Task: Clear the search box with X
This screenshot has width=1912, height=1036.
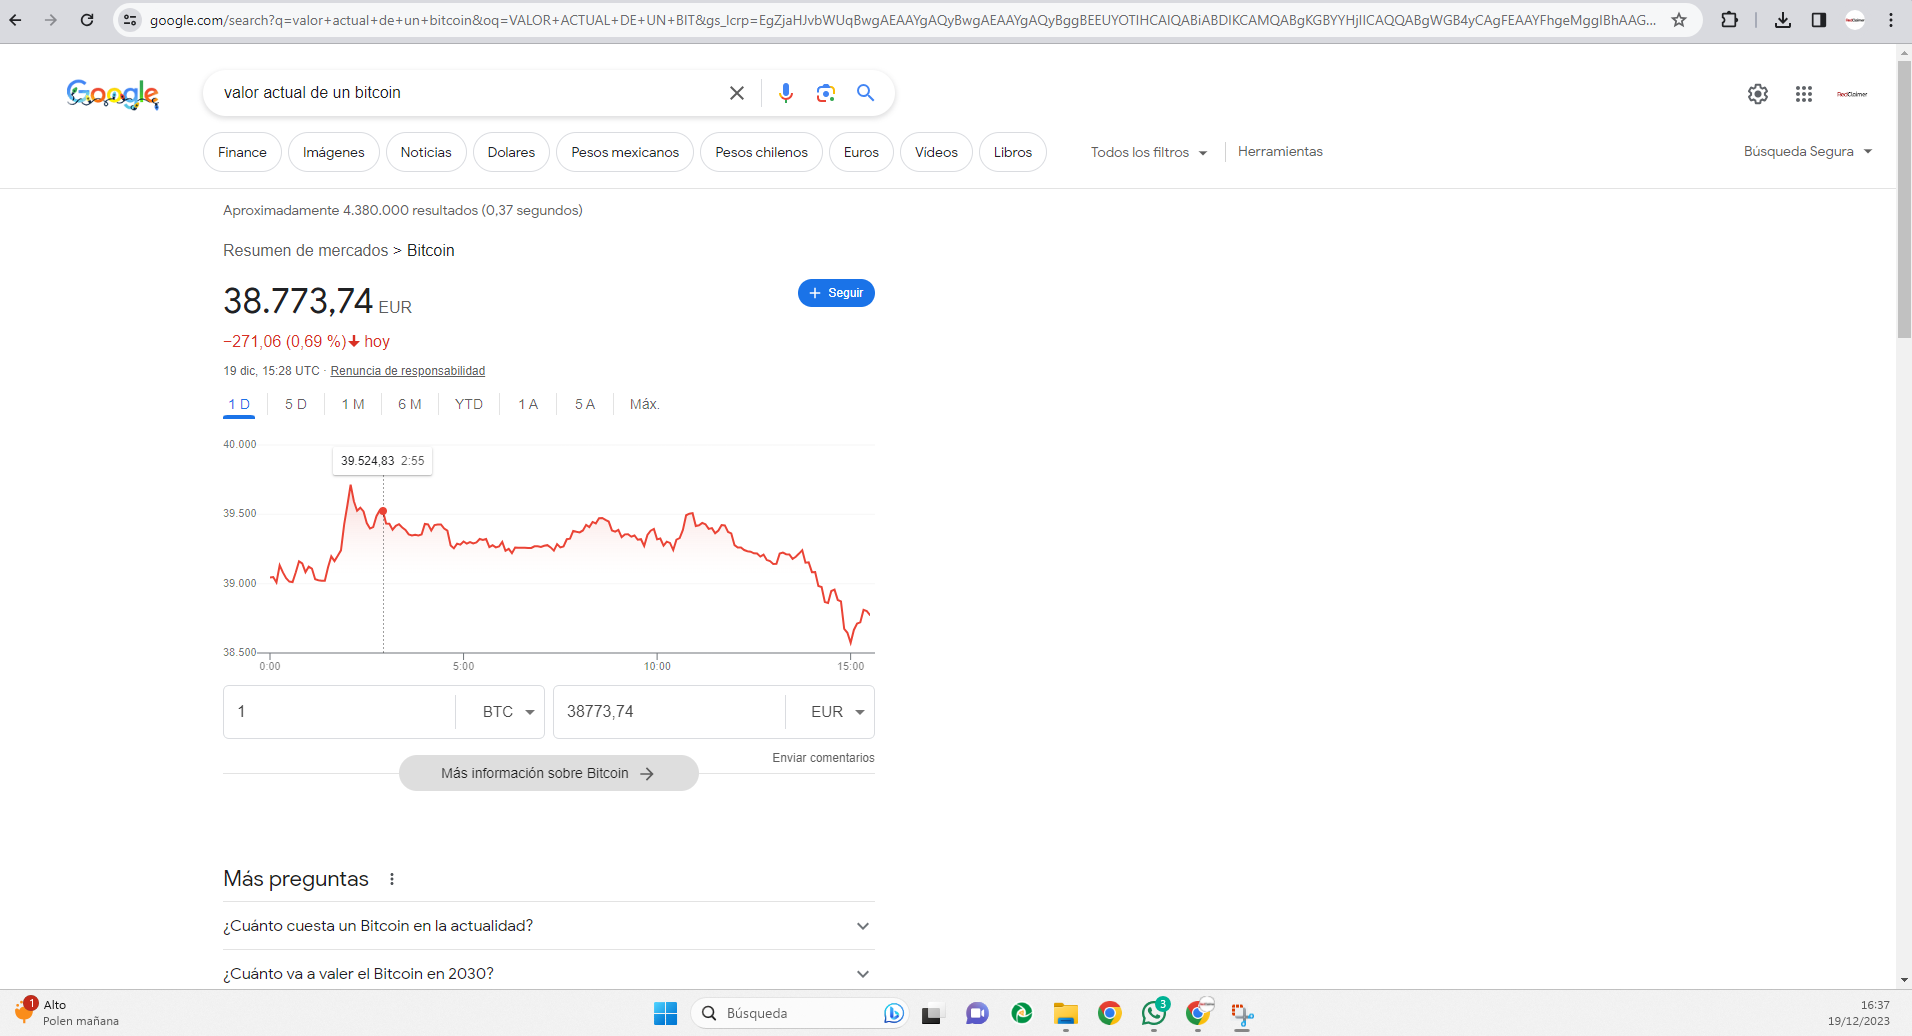Action: [x=737, y=93]
